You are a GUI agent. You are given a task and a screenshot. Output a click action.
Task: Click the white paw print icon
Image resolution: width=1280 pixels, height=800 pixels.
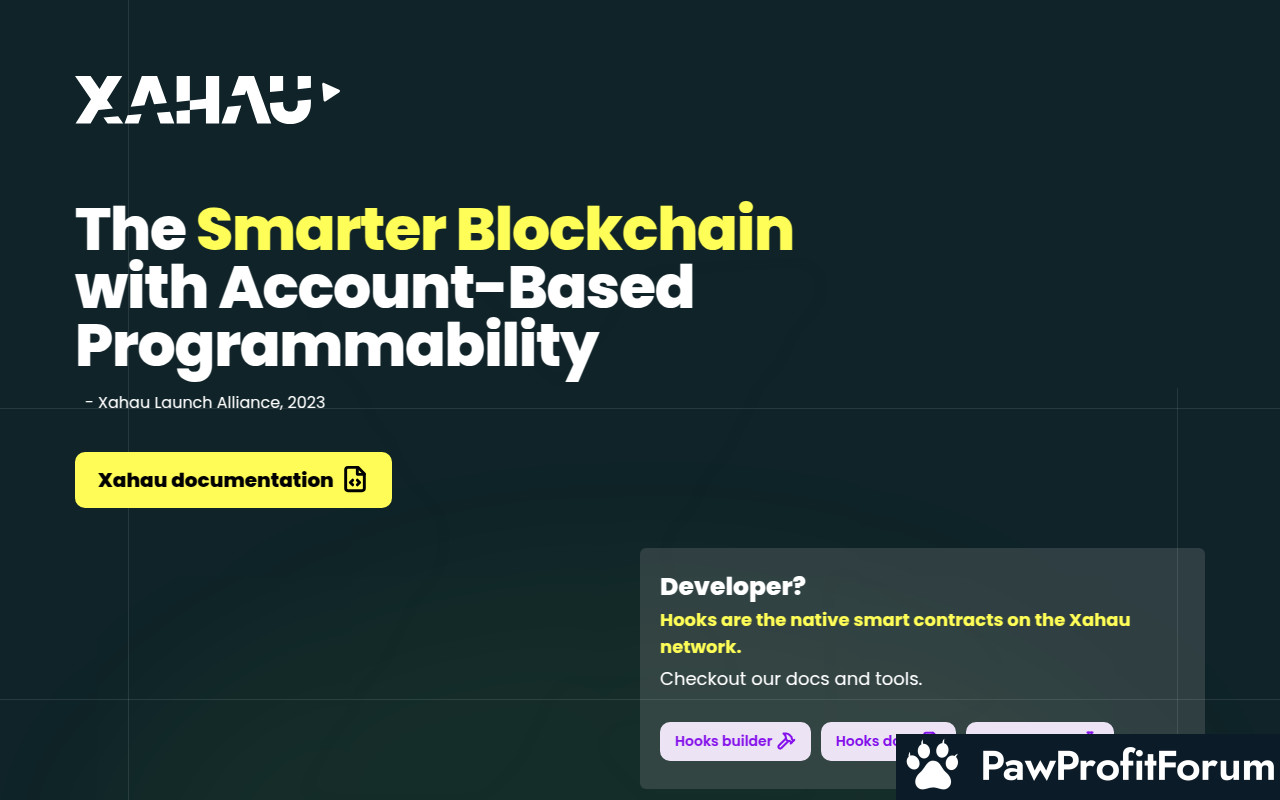tap(932, 766)
